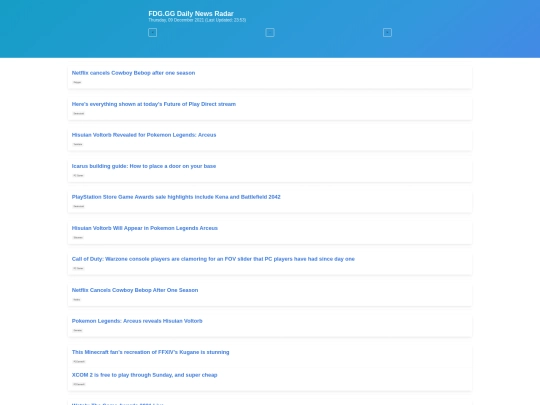Screen dimensions: 540x405
Task: Click source tag under the Minecraft Kugane headline
Action: point(79,361)
